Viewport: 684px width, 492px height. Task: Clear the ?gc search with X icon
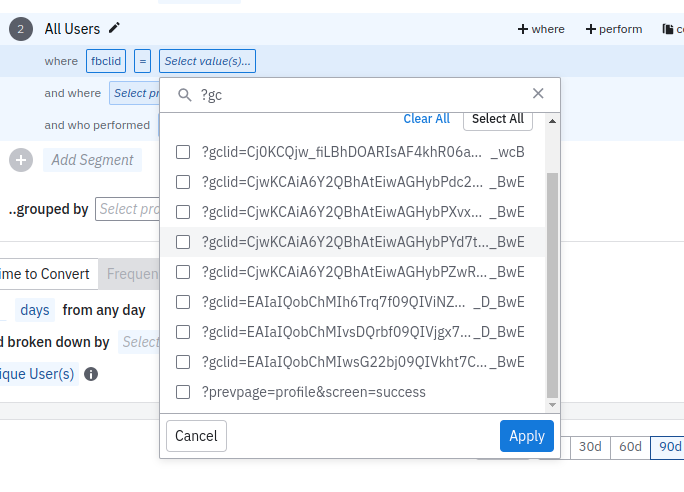pyautogui.click(x=538, y=93)
